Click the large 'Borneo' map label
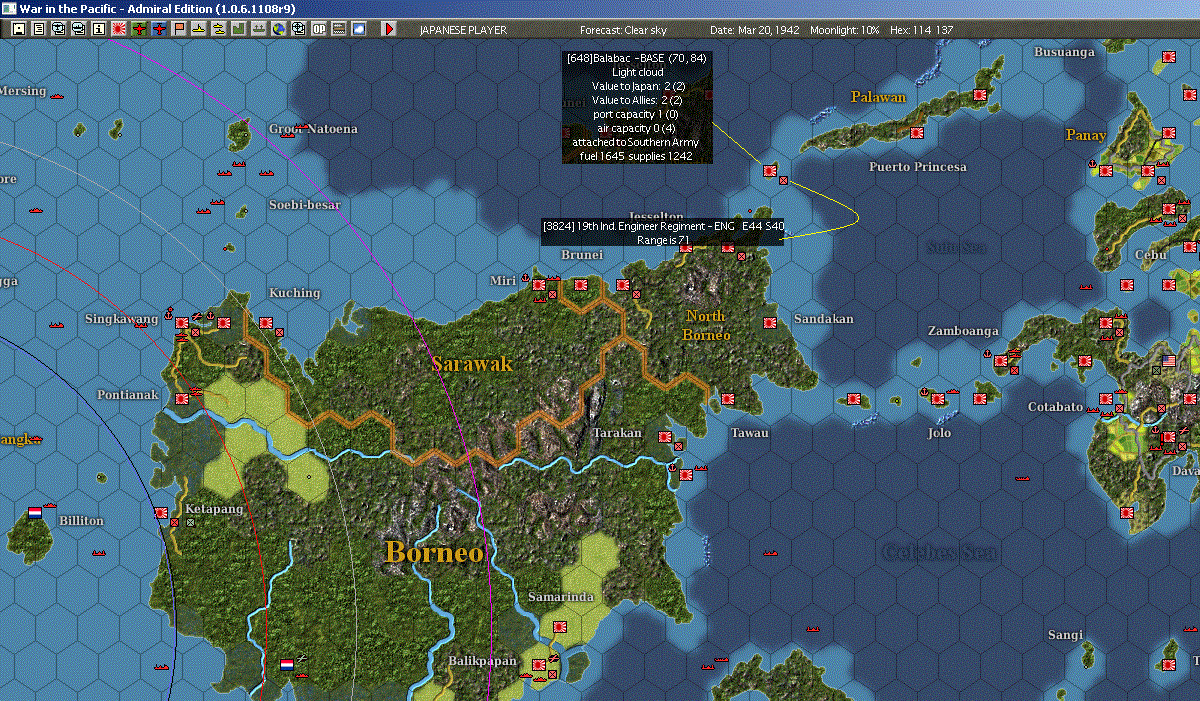Viewport: 1200px width, 701px height. click(434, 552)
